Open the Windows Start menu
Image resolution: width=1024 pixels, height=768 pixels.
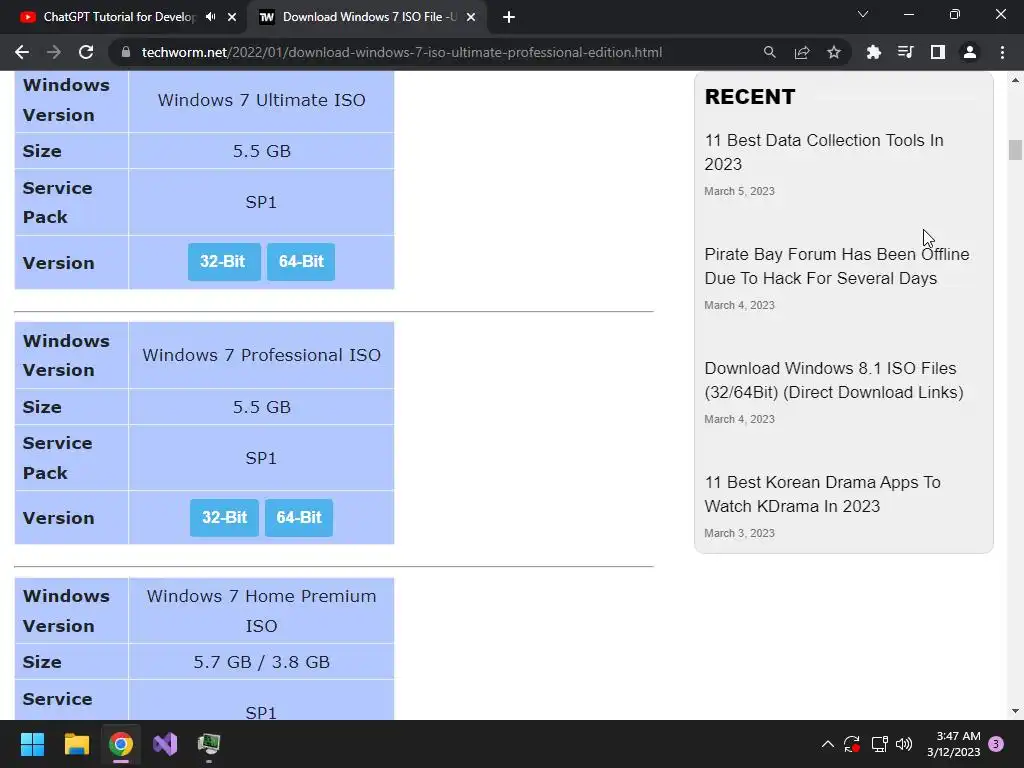pyautogui.click(x=32, y=744)
